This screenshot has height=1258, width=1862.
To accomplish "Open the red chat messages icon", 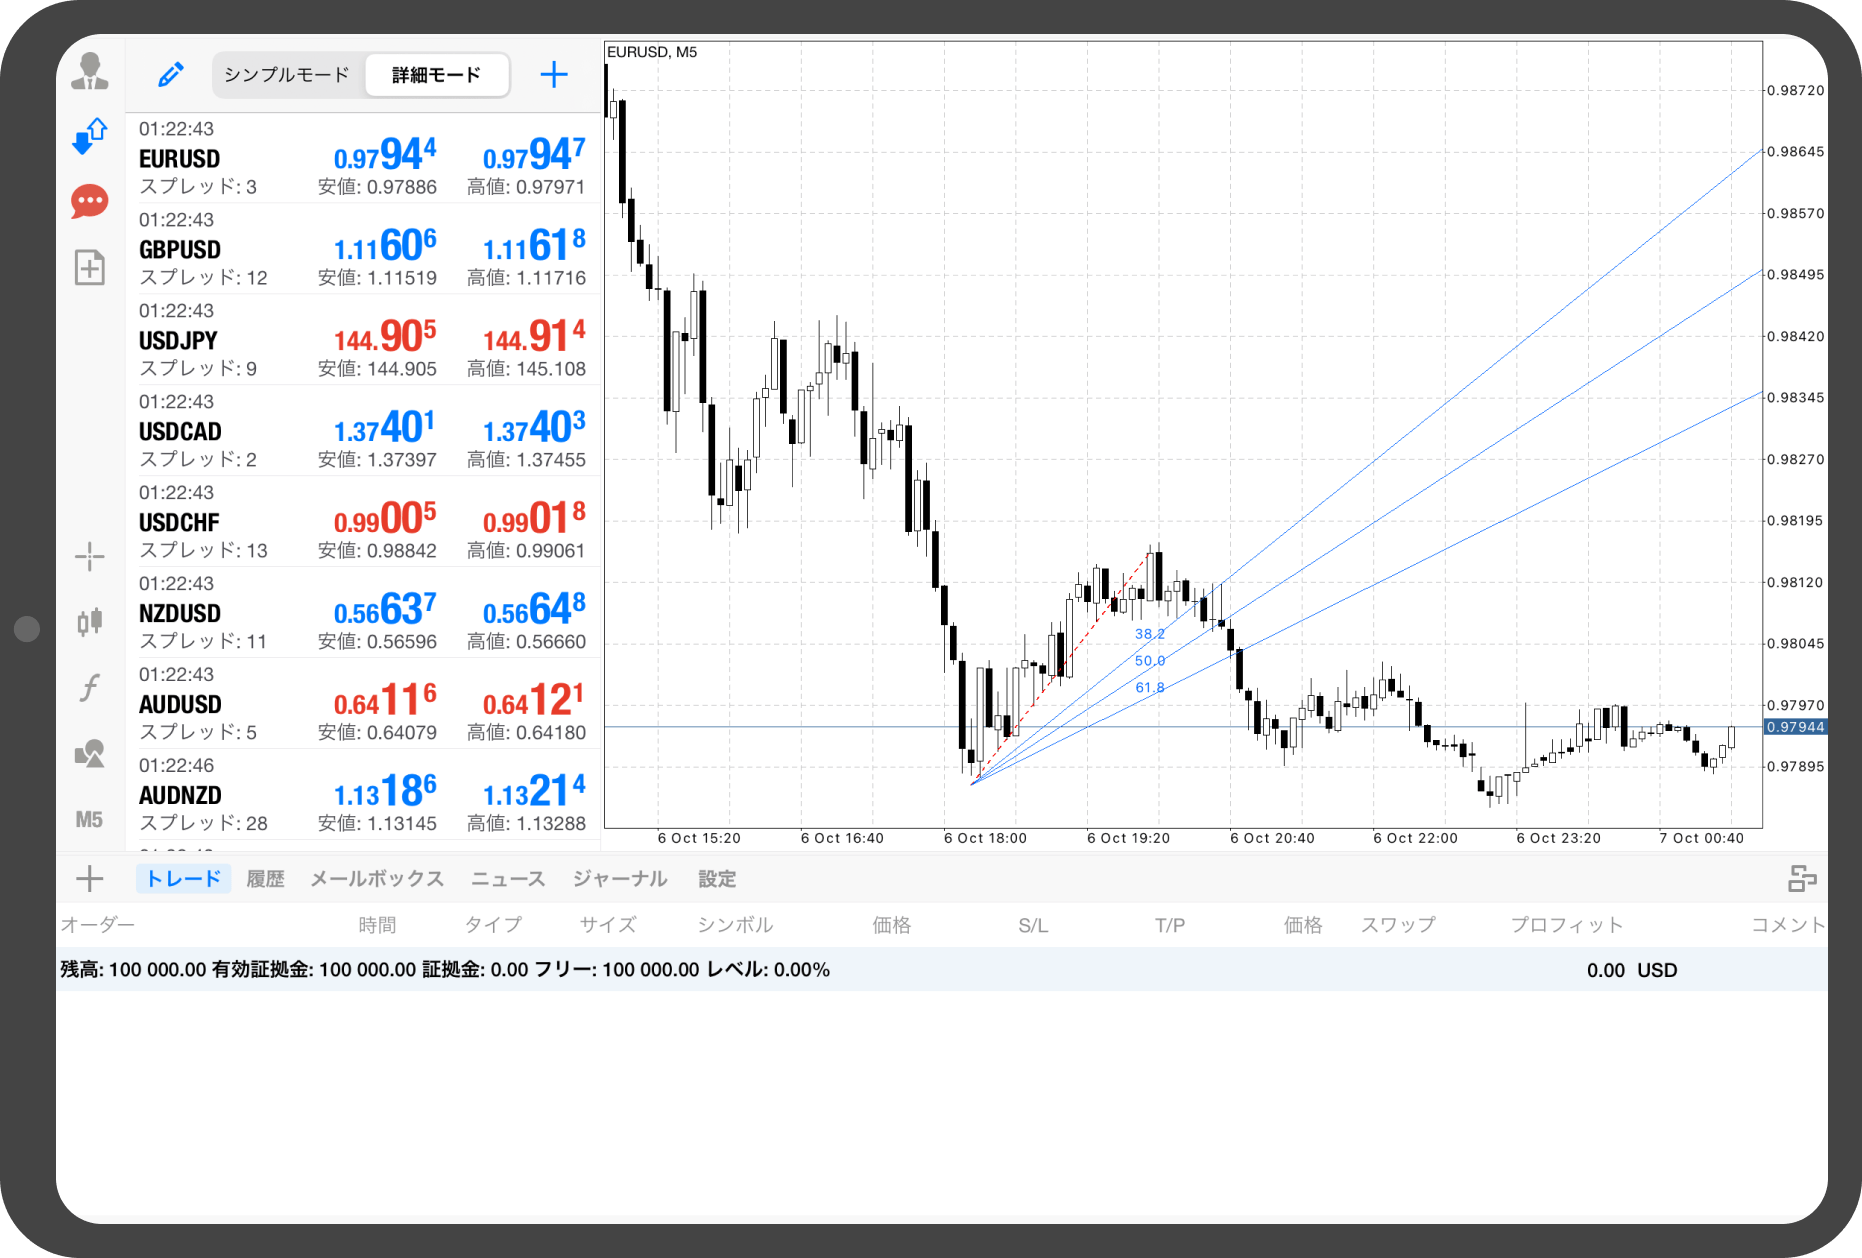I will [90, 201].
